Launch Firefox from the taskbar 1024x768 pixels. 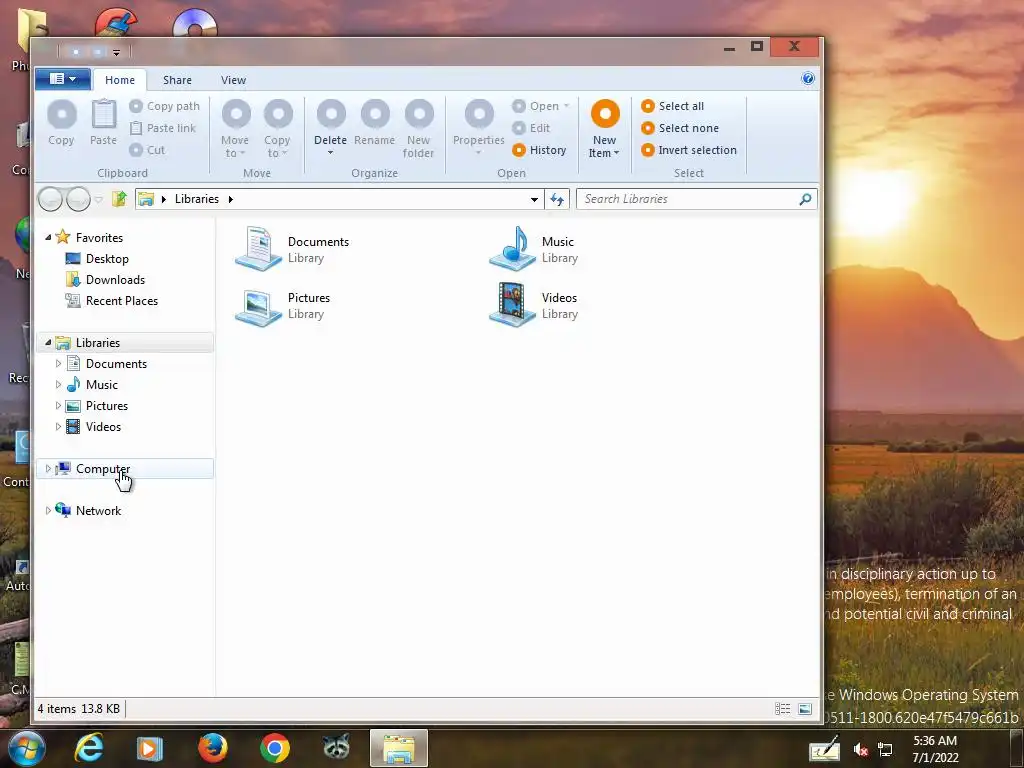(212, 748)
